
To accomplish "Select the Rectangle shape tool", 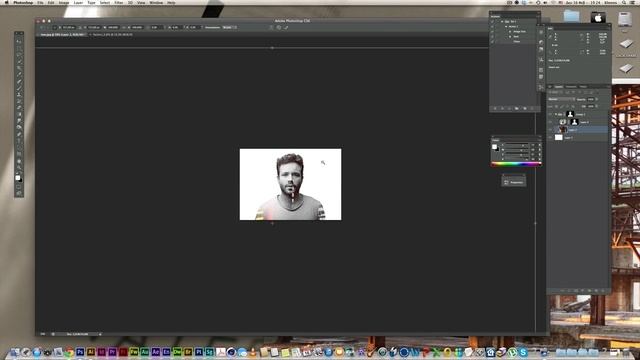I will coord(19,154).
